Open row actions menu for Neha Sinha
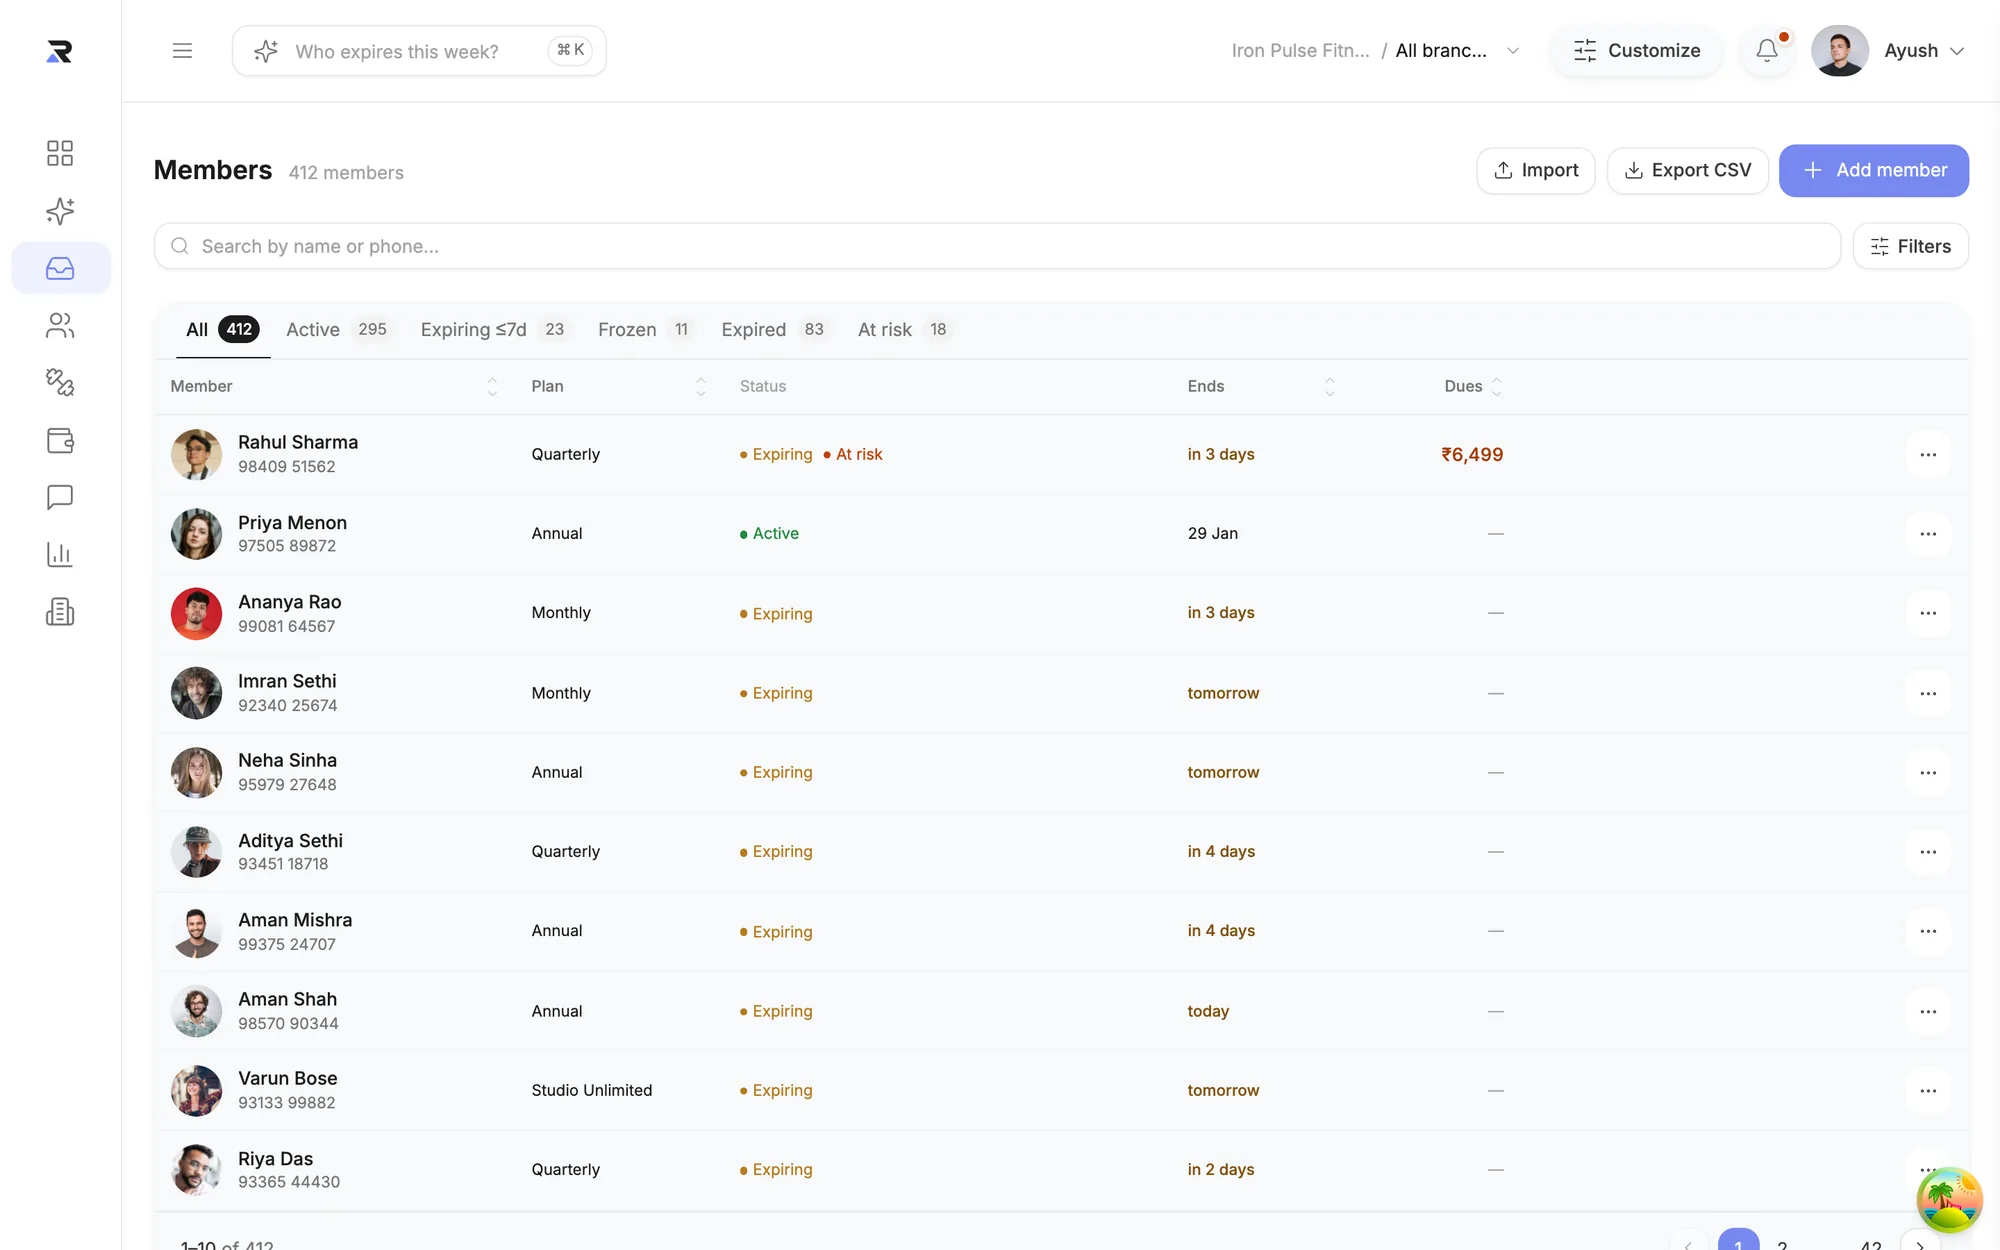This screenshot has width=2000, height=1250. [x=1928, y=772]
